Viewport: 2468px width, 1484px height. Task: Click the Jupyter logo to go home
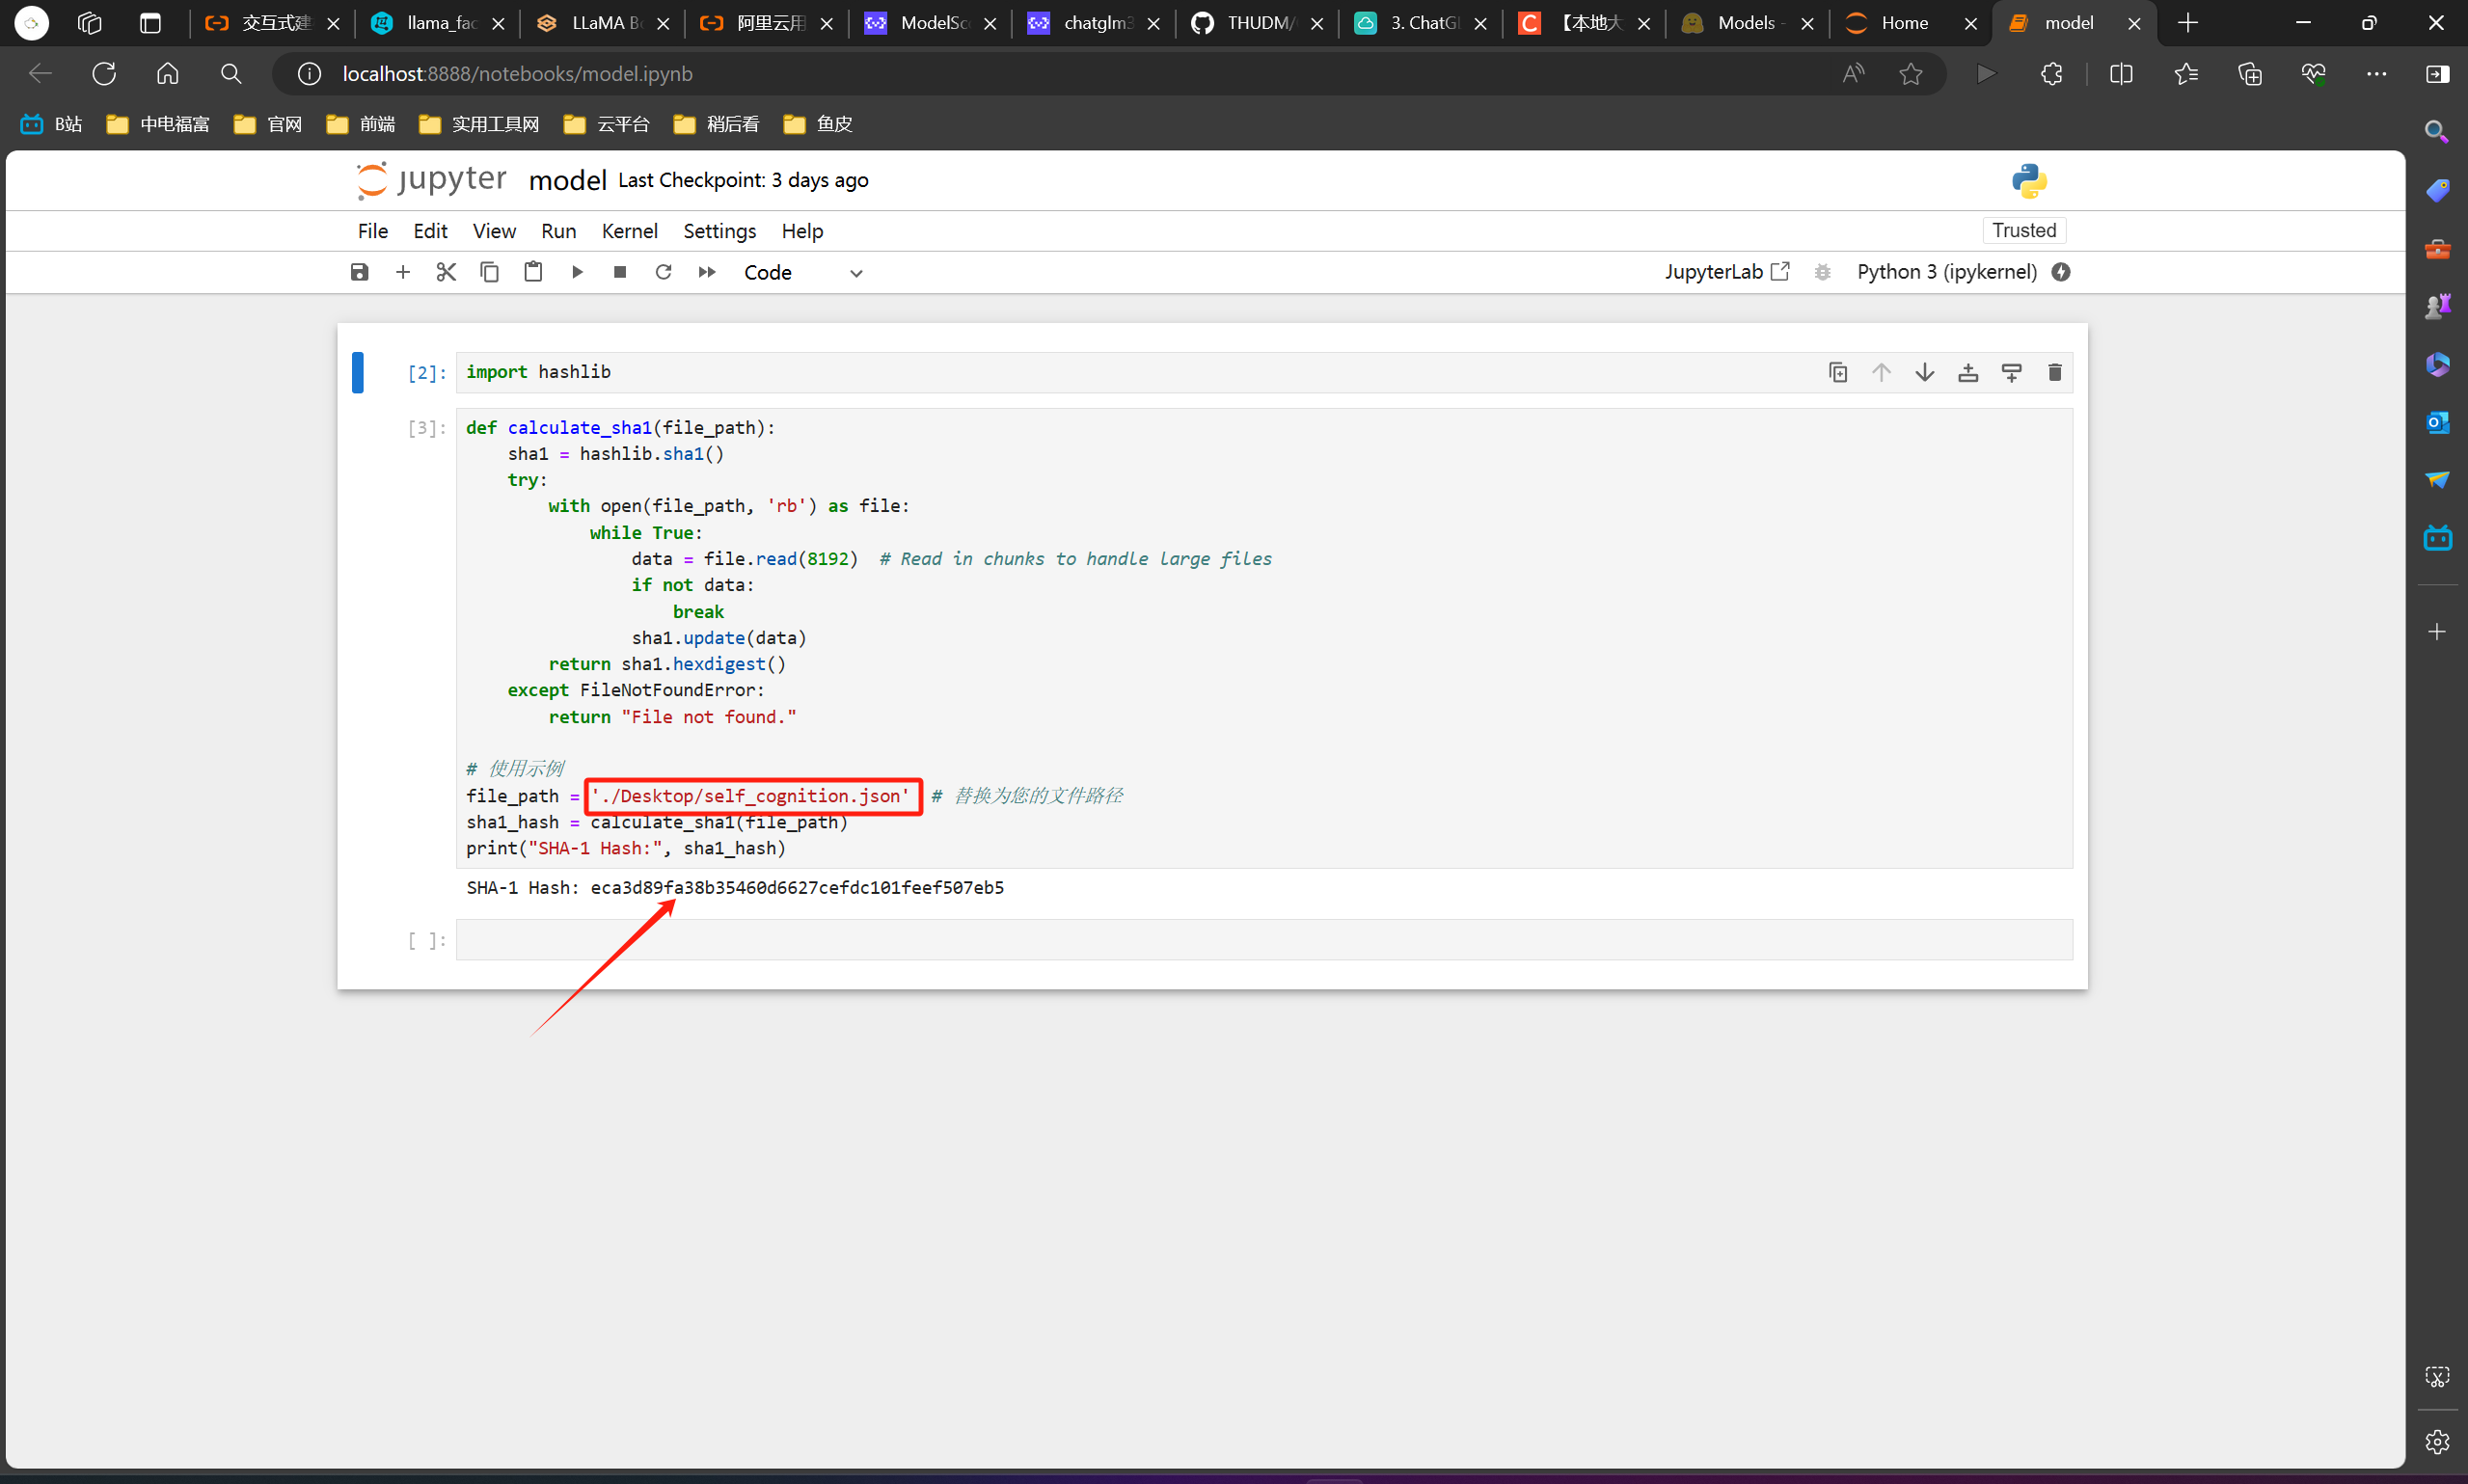[431, 180]
